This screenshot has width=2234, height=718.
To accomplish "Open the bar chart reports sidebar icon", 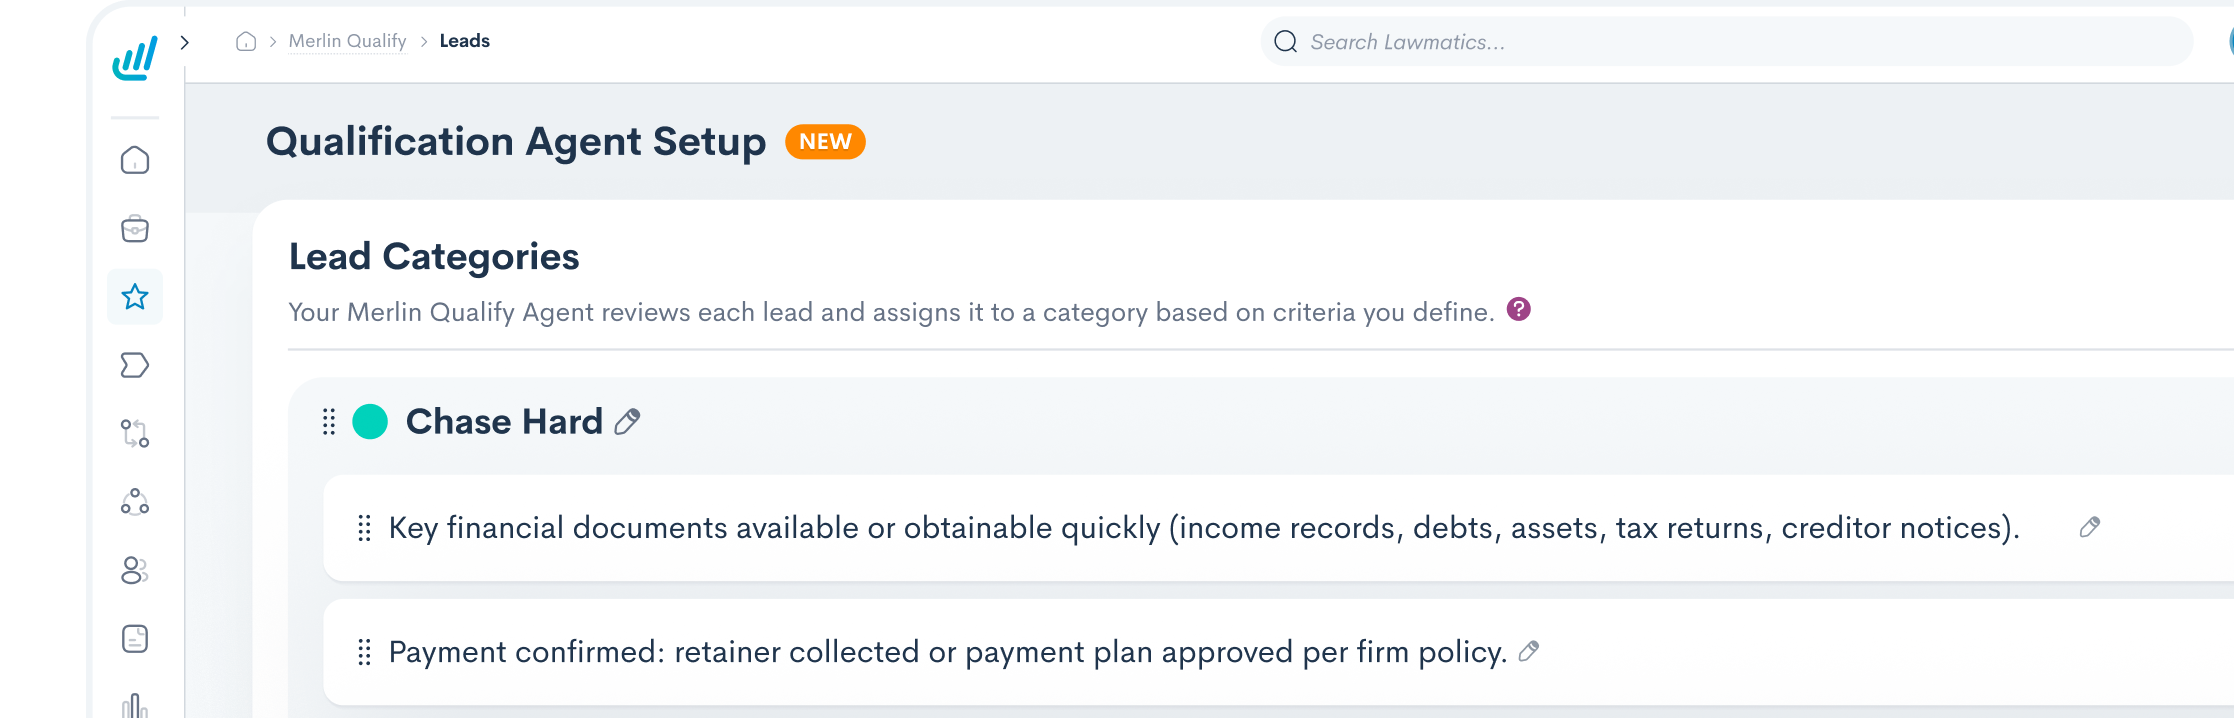I will [x=135, y=705].
